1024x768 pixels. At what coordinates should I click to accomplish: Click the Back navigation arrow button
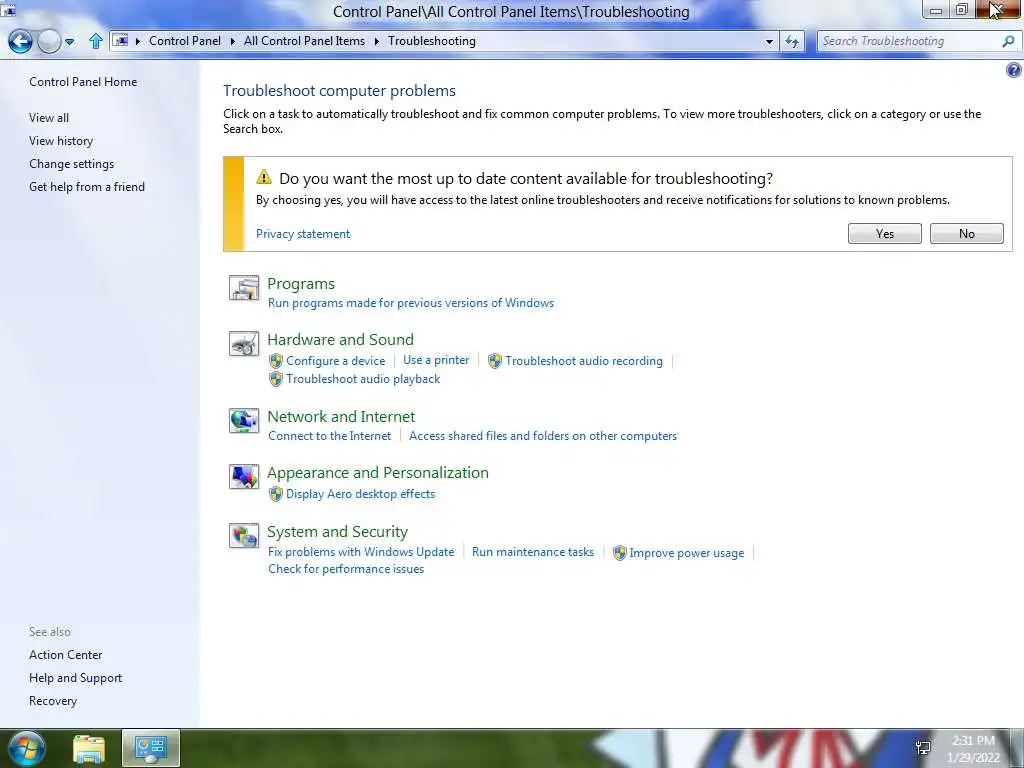tap(20, 41)
